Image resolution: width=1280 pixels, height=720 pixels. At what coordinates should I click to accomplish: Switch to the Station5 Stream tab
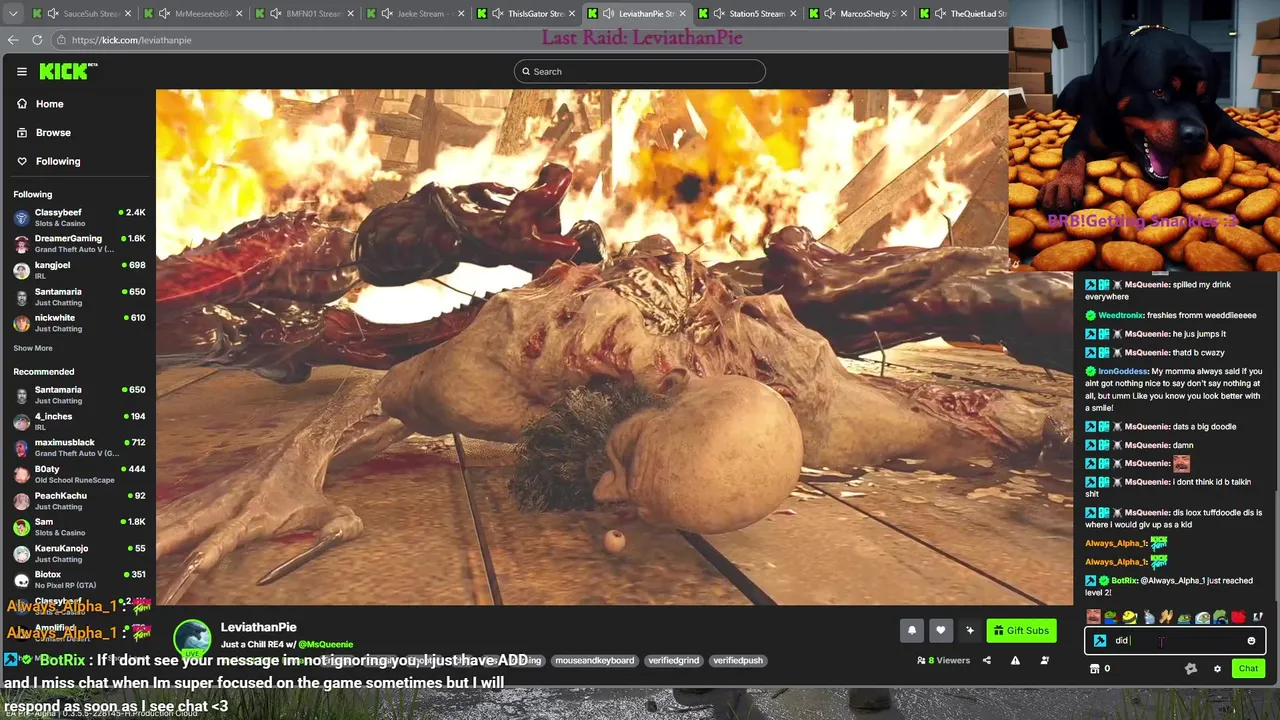tap(750, 14)
